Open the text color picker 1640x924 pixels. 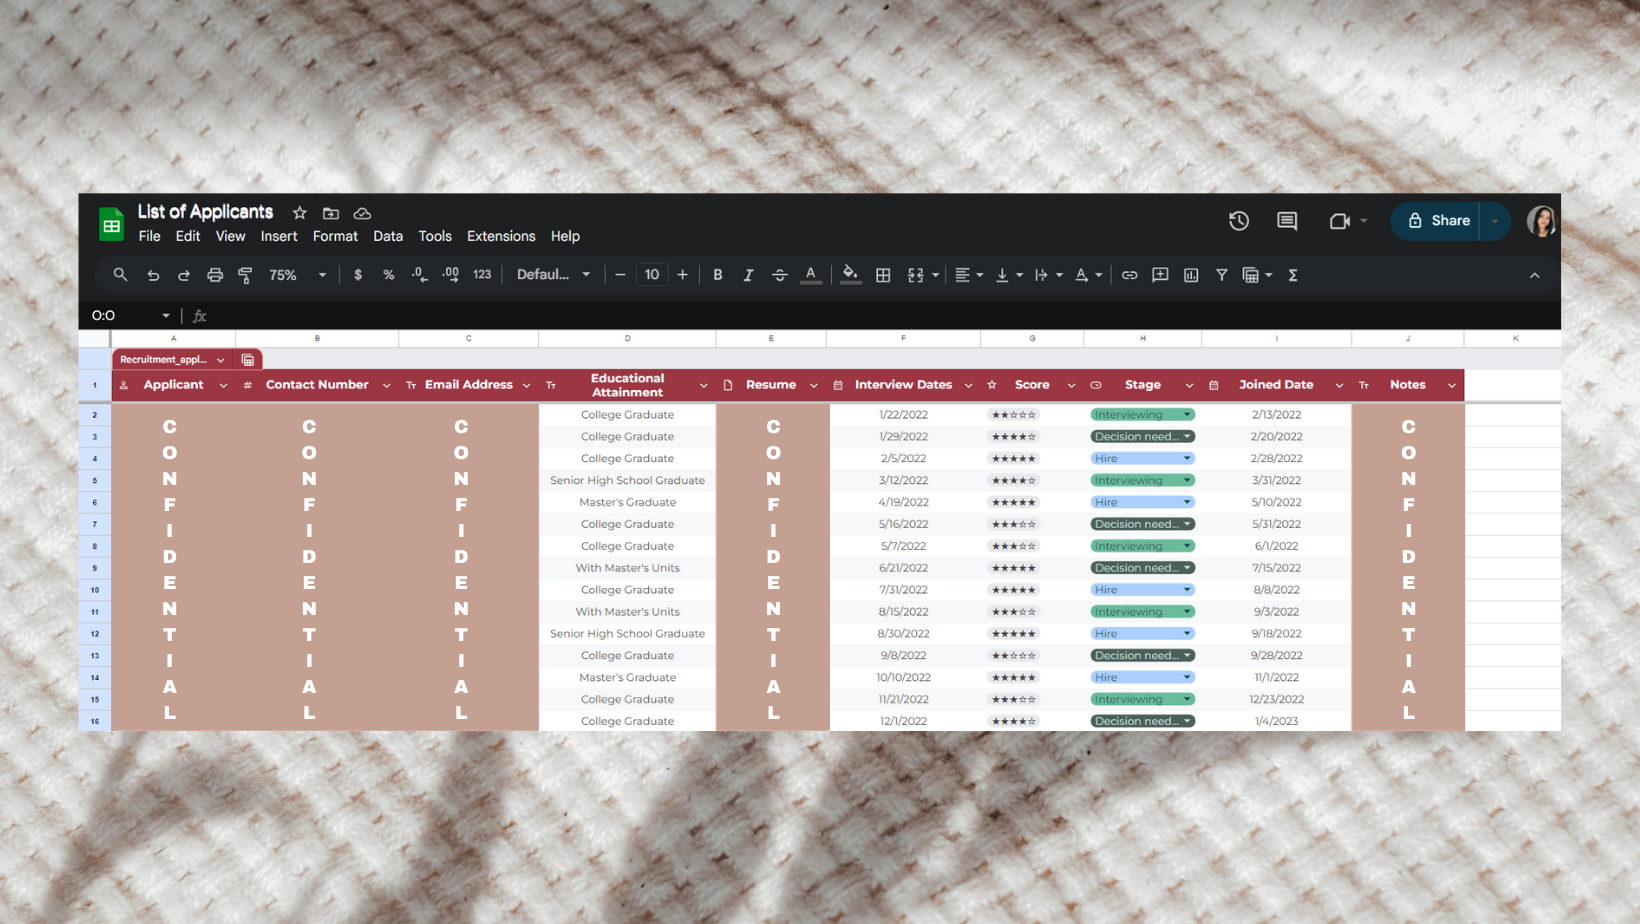click(x=811, y=275)
